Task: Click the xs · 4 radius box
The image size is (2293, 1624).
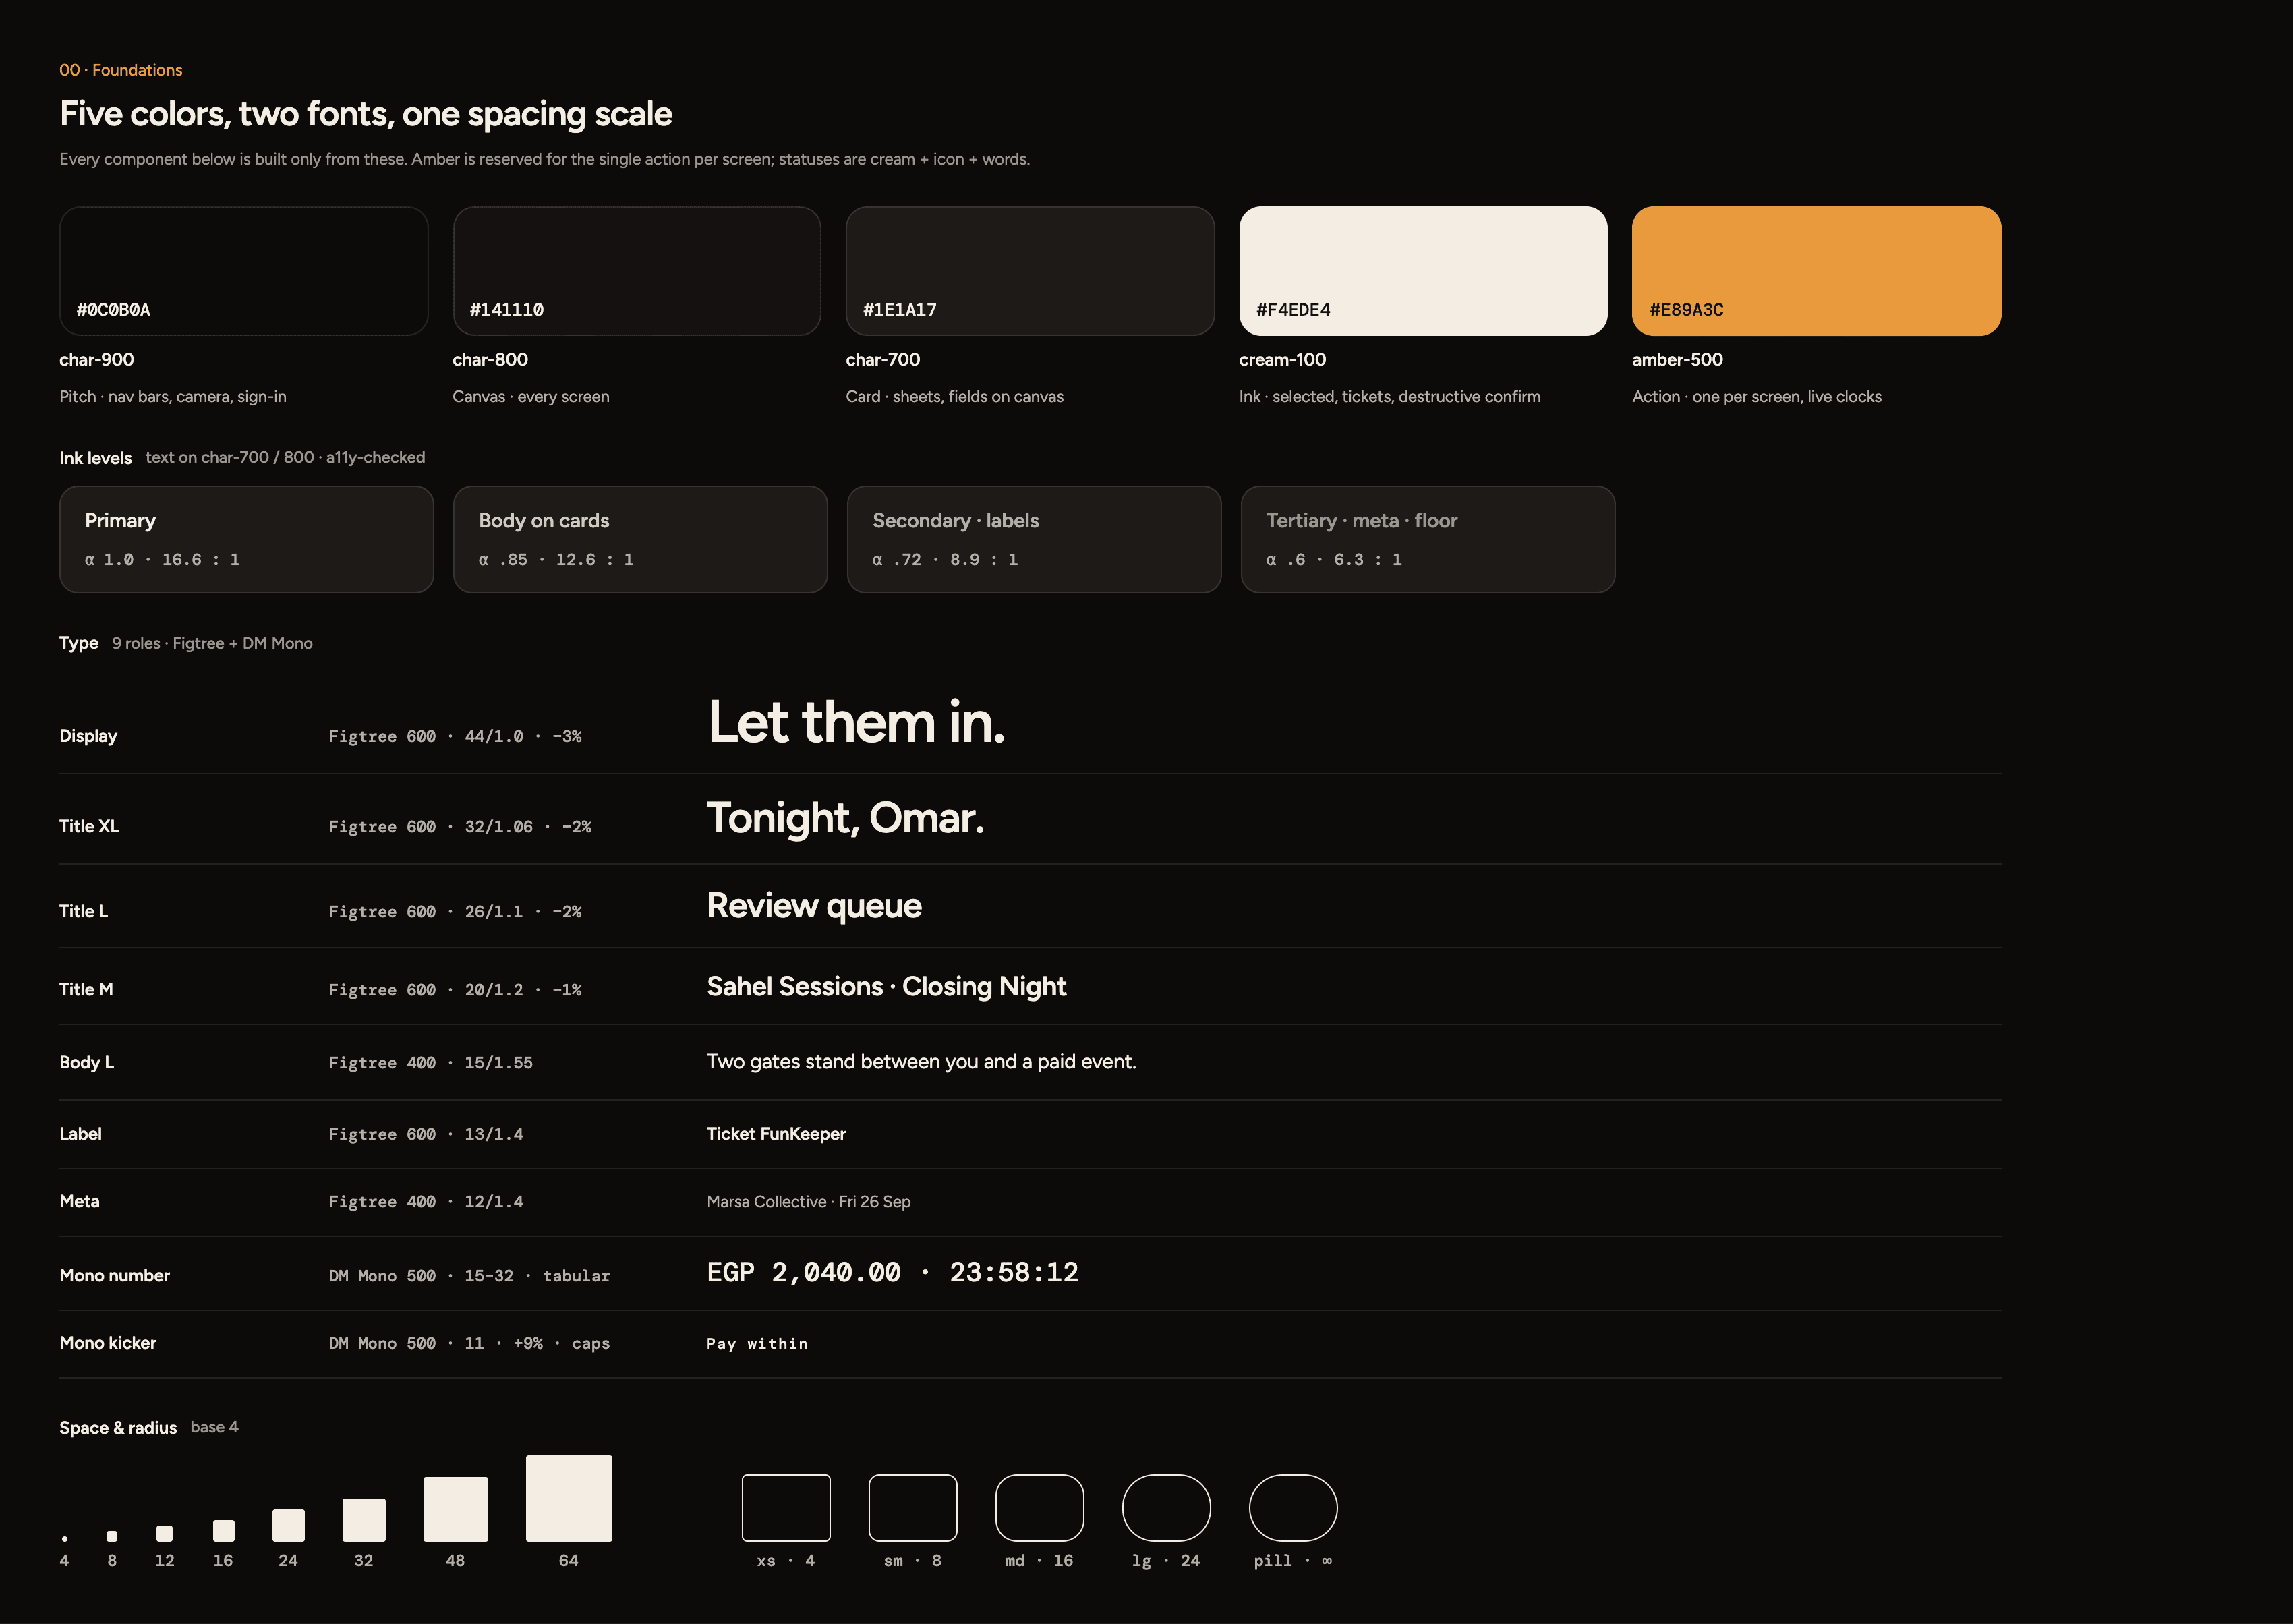Action: tap(786, 1508)
